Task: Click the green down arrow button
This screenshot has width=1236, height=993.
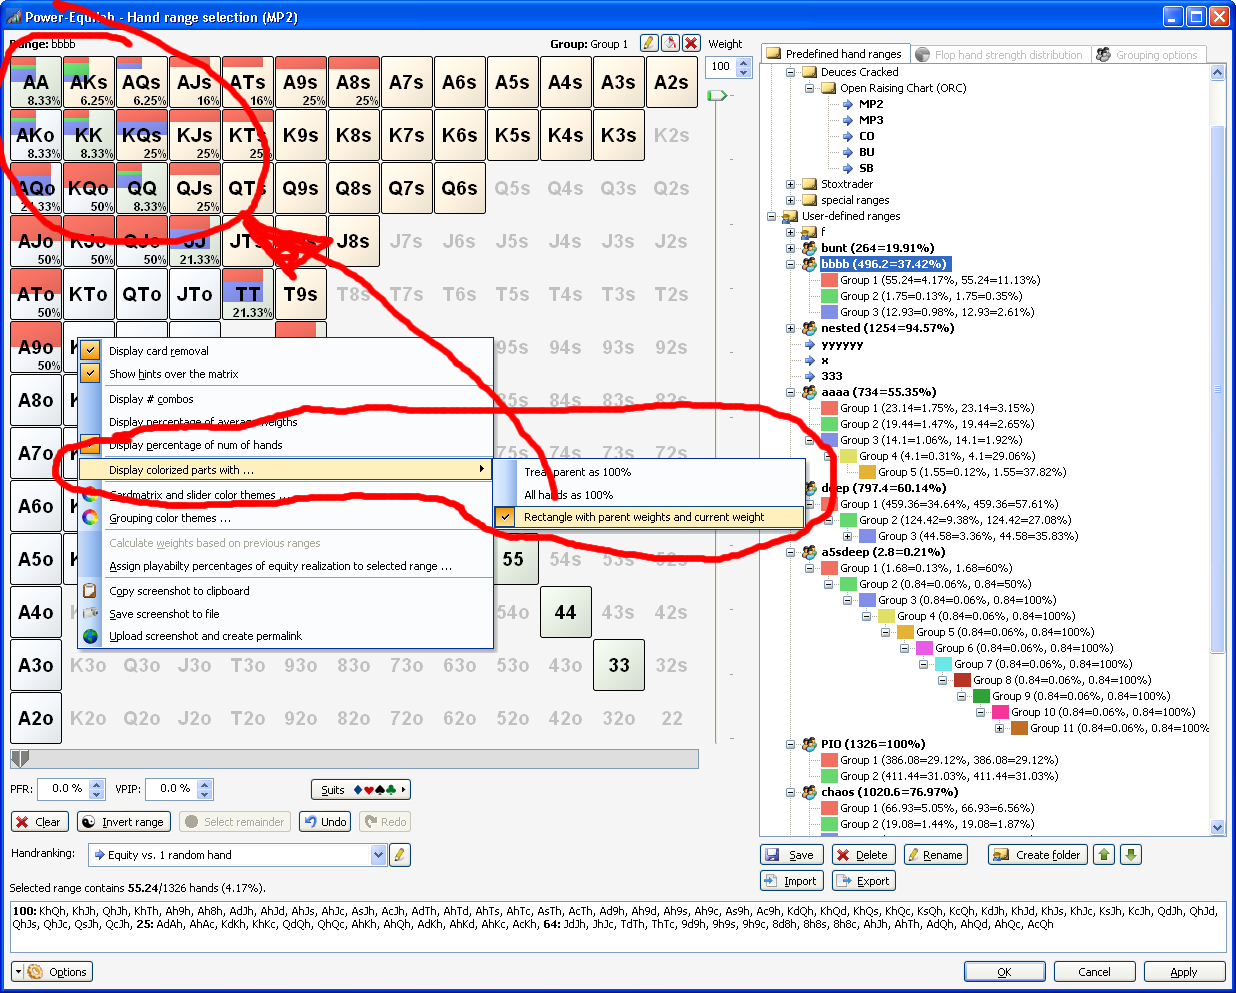Action: pyautogui.click(x=1130, y=855)
